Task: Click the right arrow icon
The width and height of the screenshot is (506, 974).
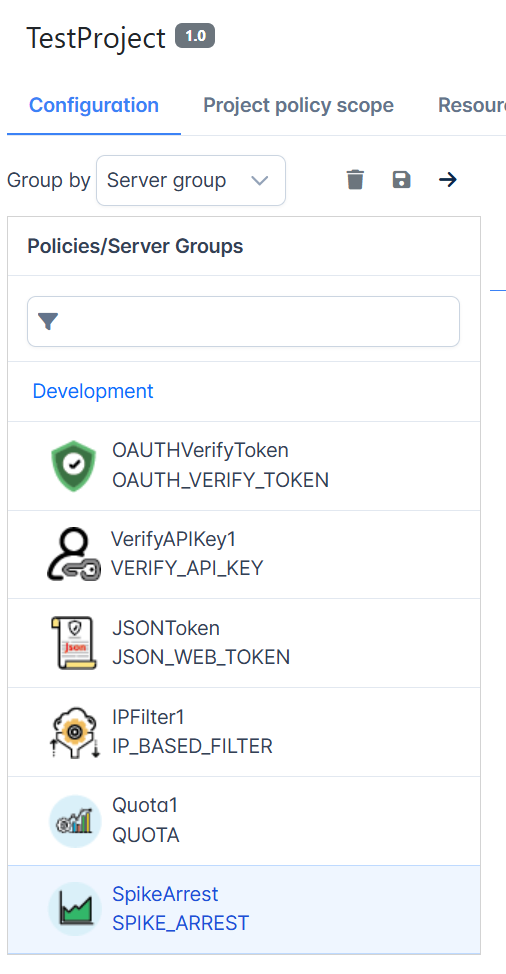Action: pyautogui.click(x=448, y=180)
